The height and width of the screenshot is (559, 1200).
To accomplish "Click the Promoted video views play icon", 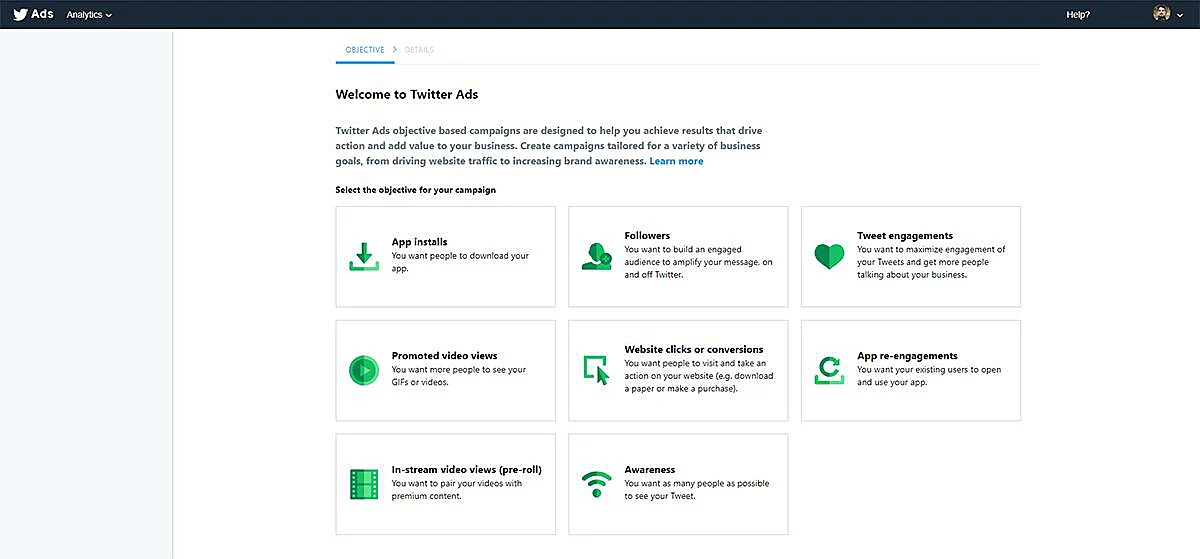I will [364, 370].
